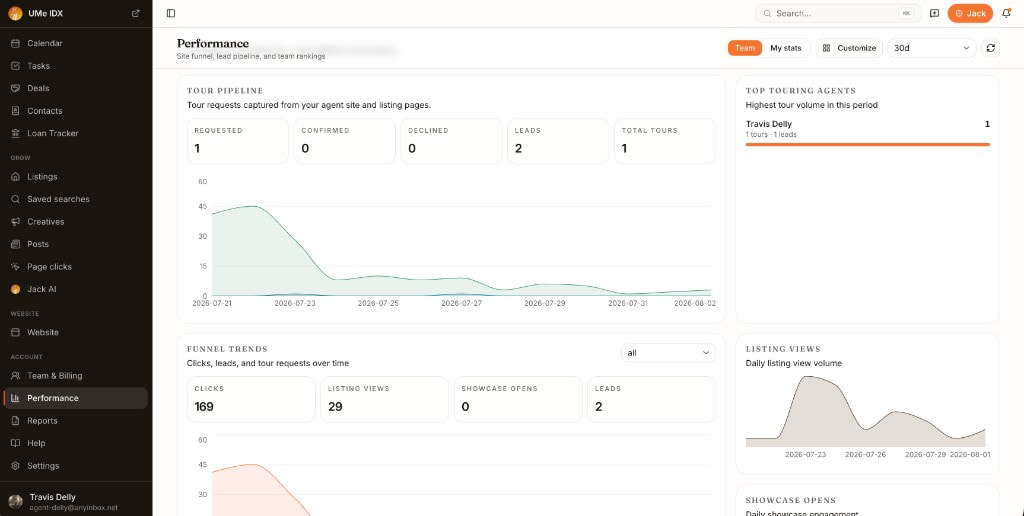Switch to My stats view
Screen dimensions: 1024x516
click(786, 48)
